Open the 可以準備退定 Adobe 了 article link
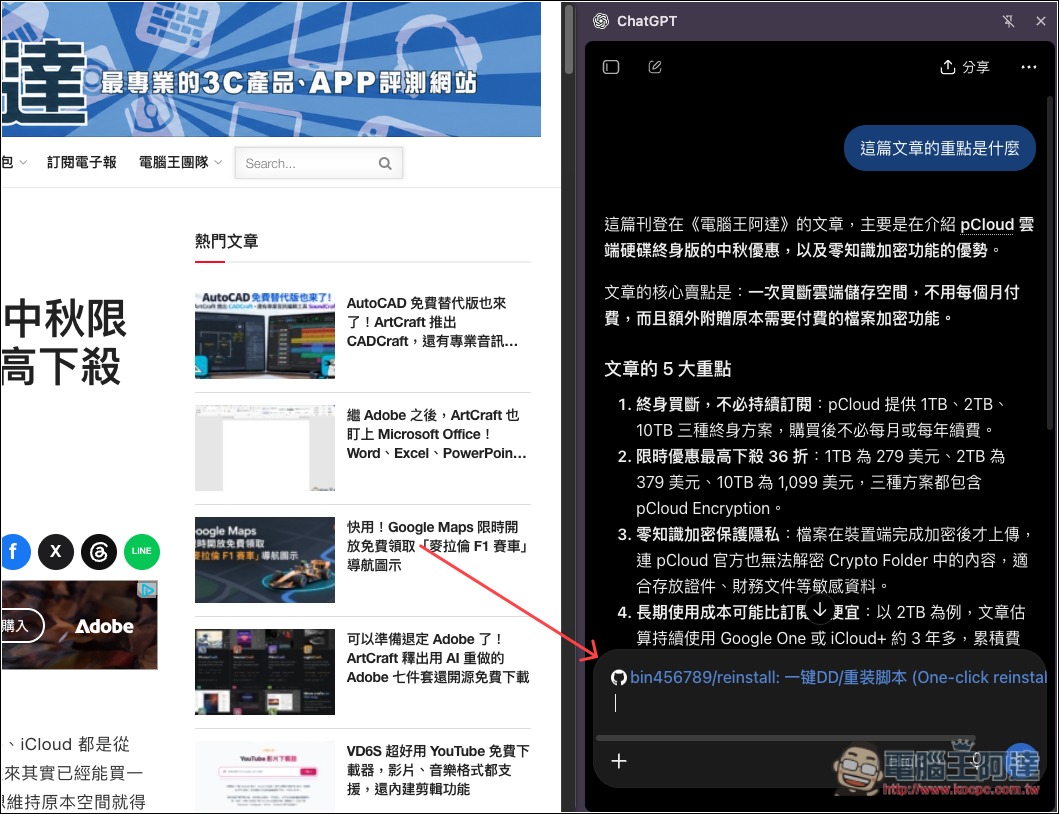1059x814 pixels. [x=438, y=658]
